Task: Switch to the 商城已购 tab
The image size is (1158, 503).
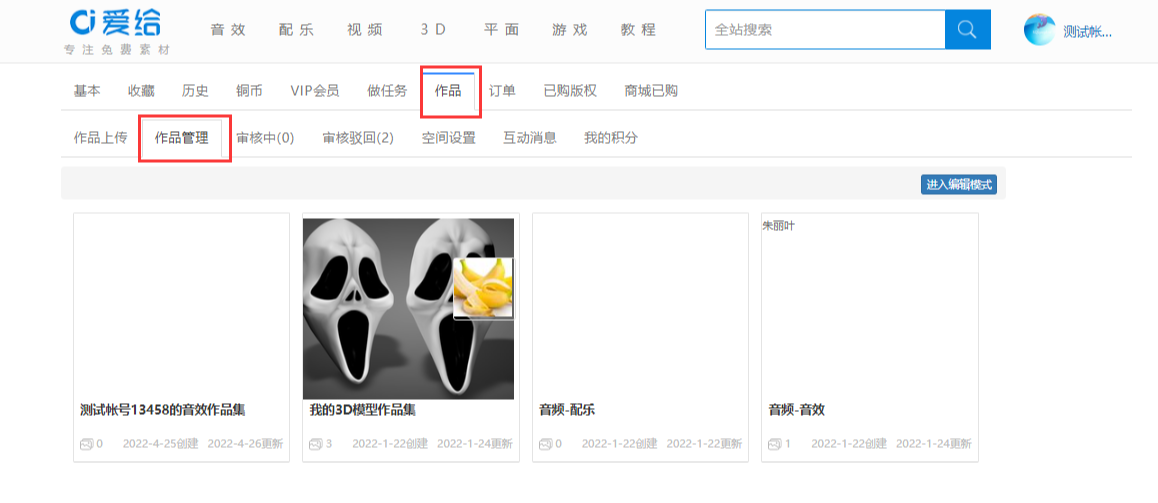Action: [651, 91]
